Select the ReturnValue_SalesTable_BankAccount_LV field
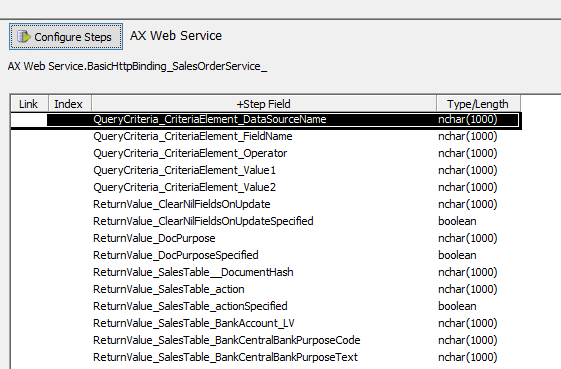This screenshot has height=369, width=561. pyautogui.click(x=266, y=323)
